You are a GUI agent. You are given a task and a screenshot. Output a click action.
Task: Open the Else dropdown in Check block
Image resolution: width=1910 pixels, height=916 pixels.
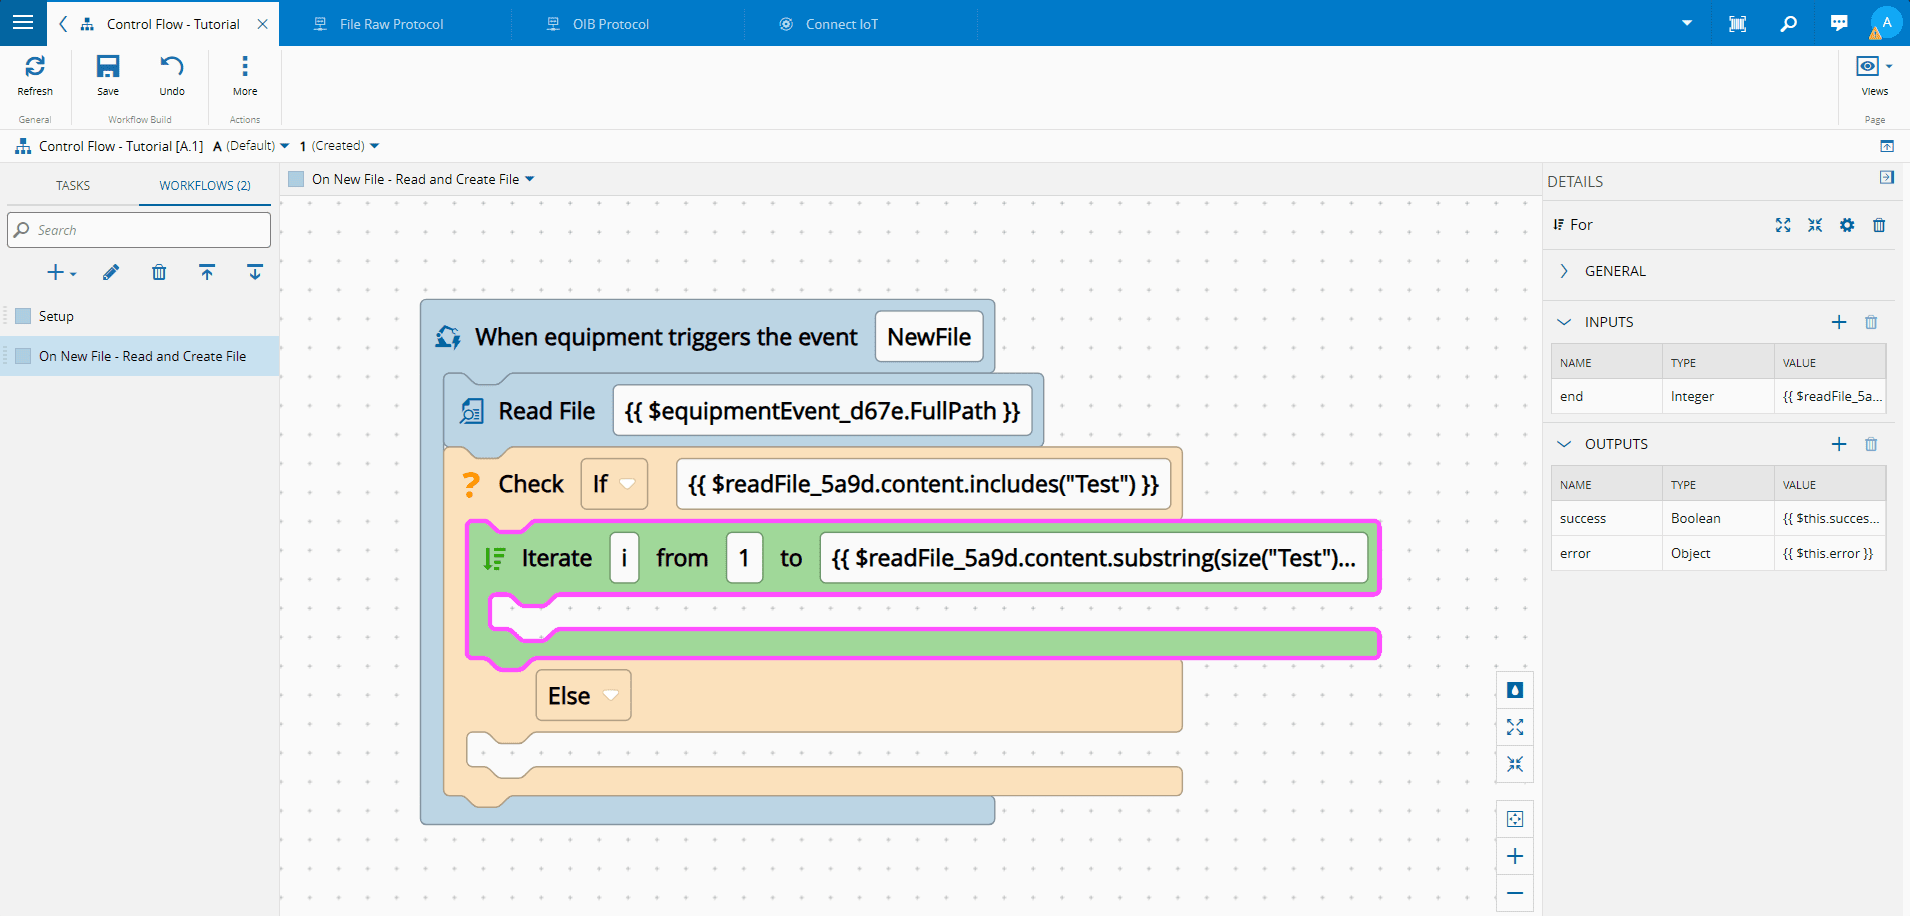[x=583, y=695]
